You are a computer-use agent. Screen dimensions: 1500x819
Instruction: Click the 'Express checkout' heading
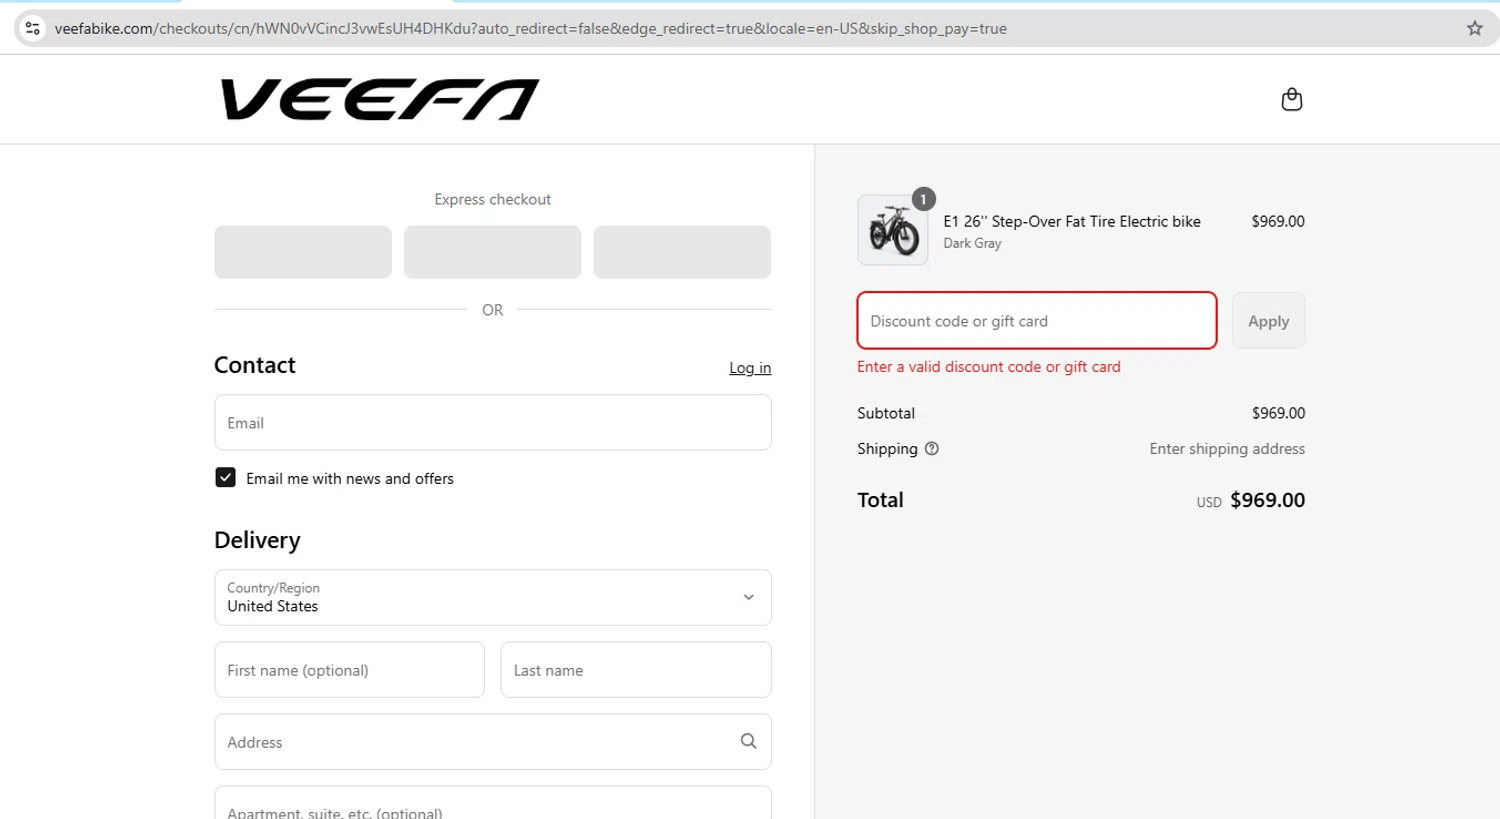pos(492,199)
